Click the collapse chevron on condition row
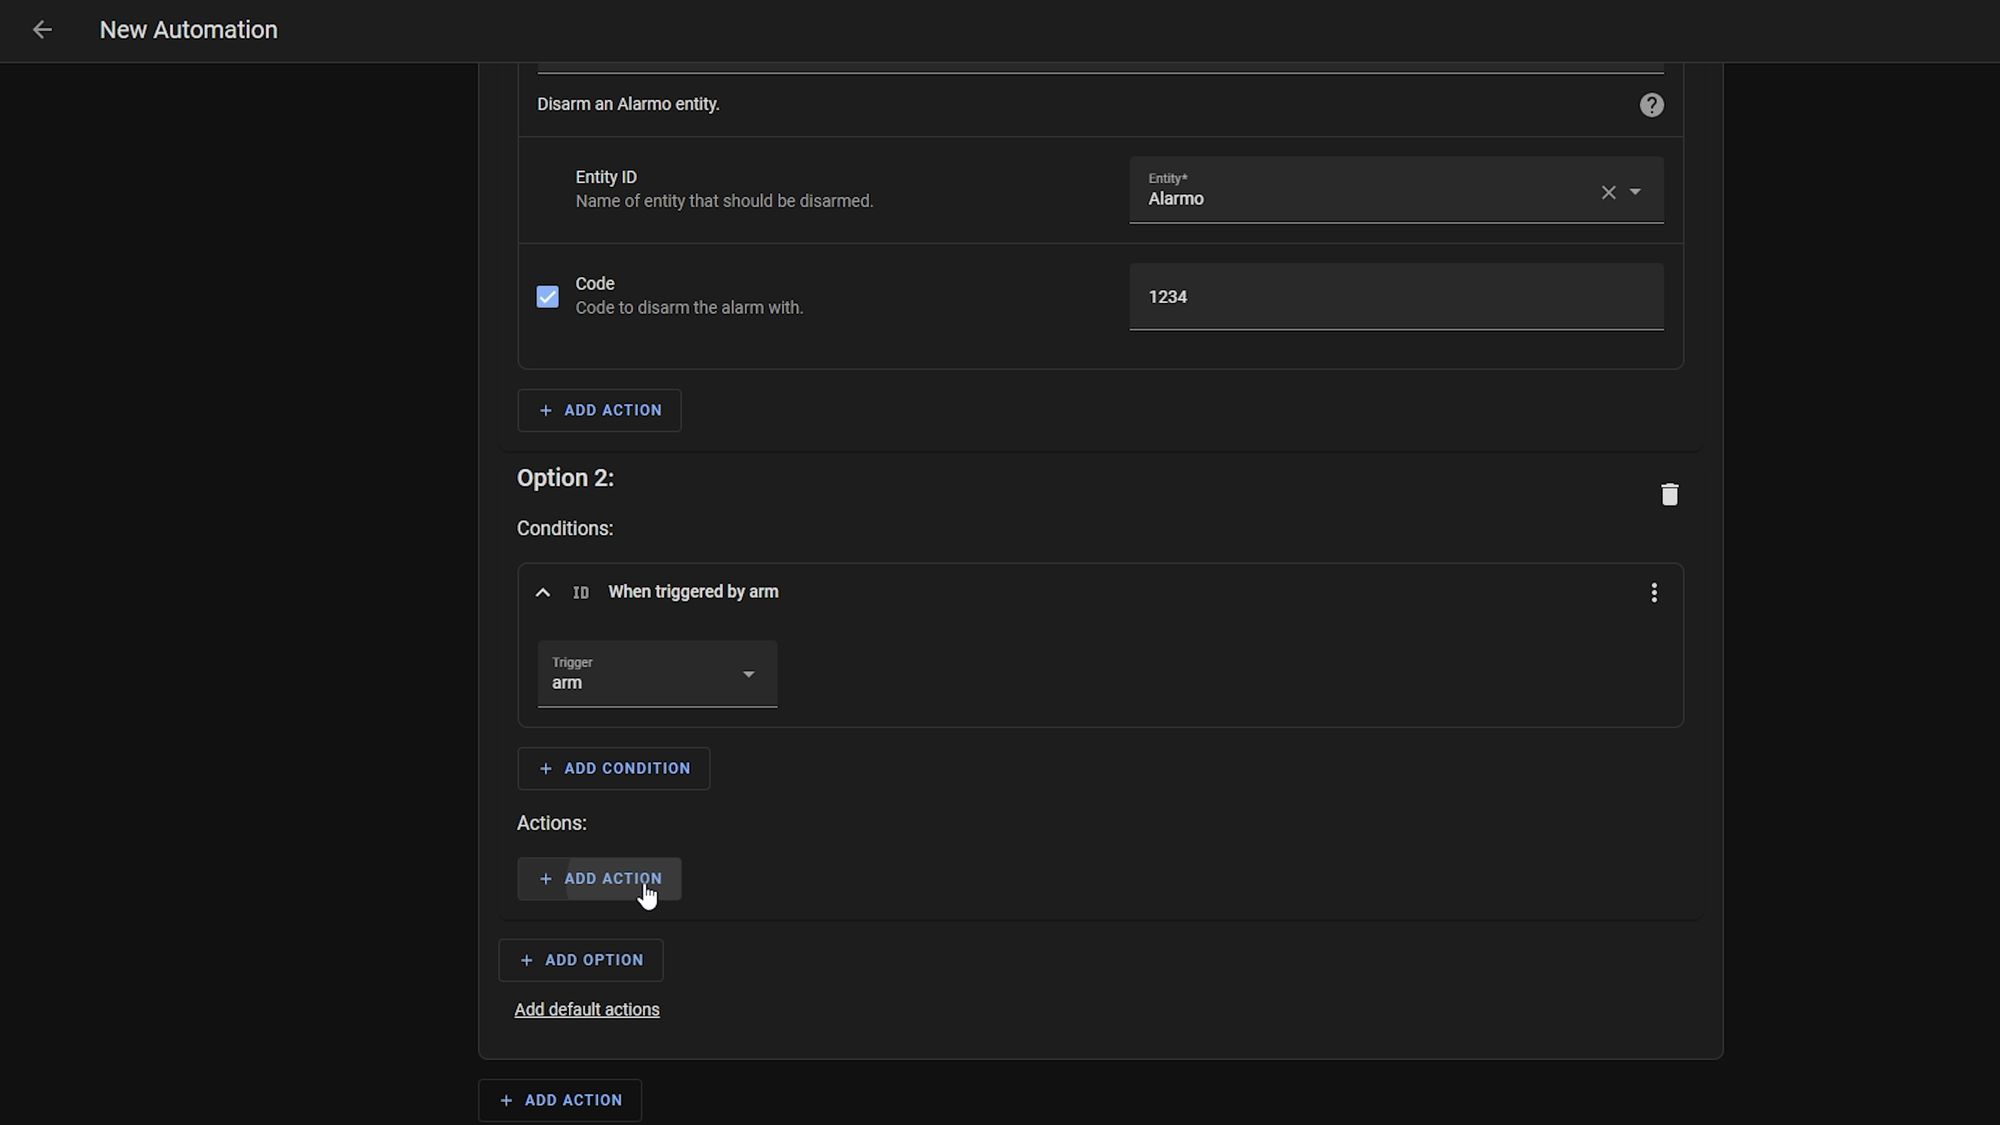This screenshot has height=1125, width=2000. [x=543, y=592]
